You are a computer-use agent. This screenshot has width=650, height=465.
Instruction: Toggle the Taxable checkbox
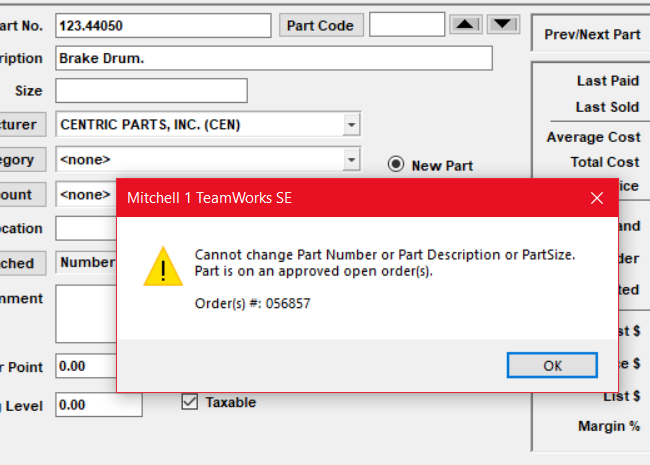pyautogui.click(x=189, y=402)
